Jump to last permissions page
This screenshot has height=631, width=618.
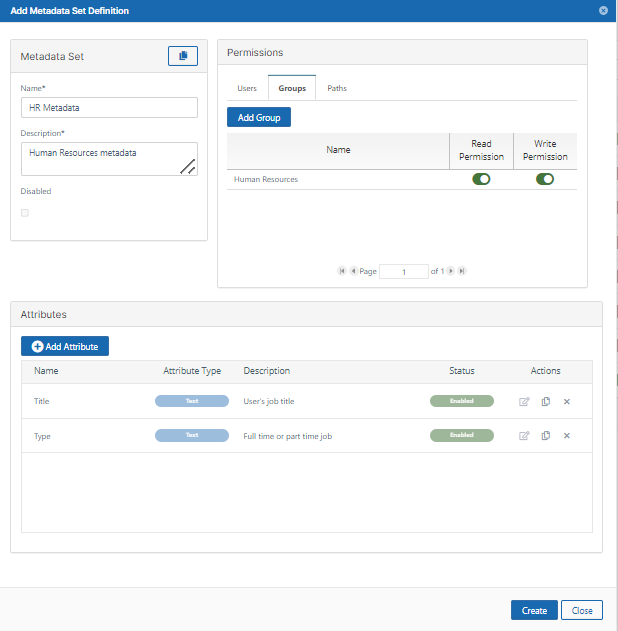462,271
